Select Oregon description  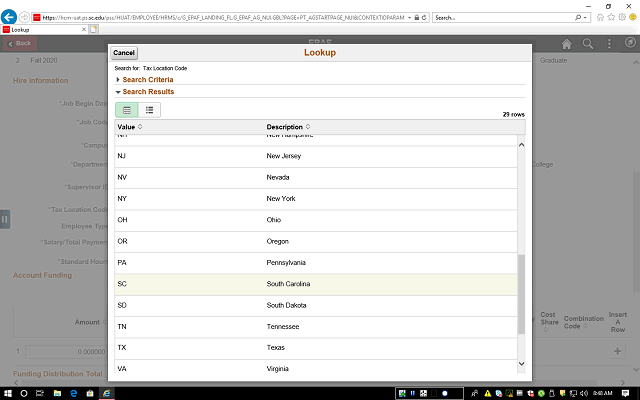pyautogui.click(x=278, y=241)
